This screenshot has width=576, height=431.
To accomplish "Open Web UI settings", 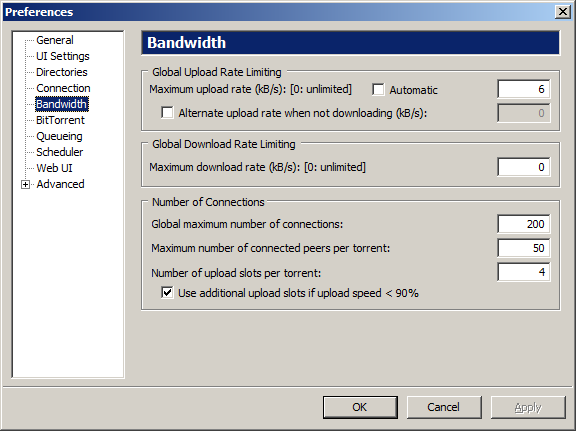I will click(54, 168).
